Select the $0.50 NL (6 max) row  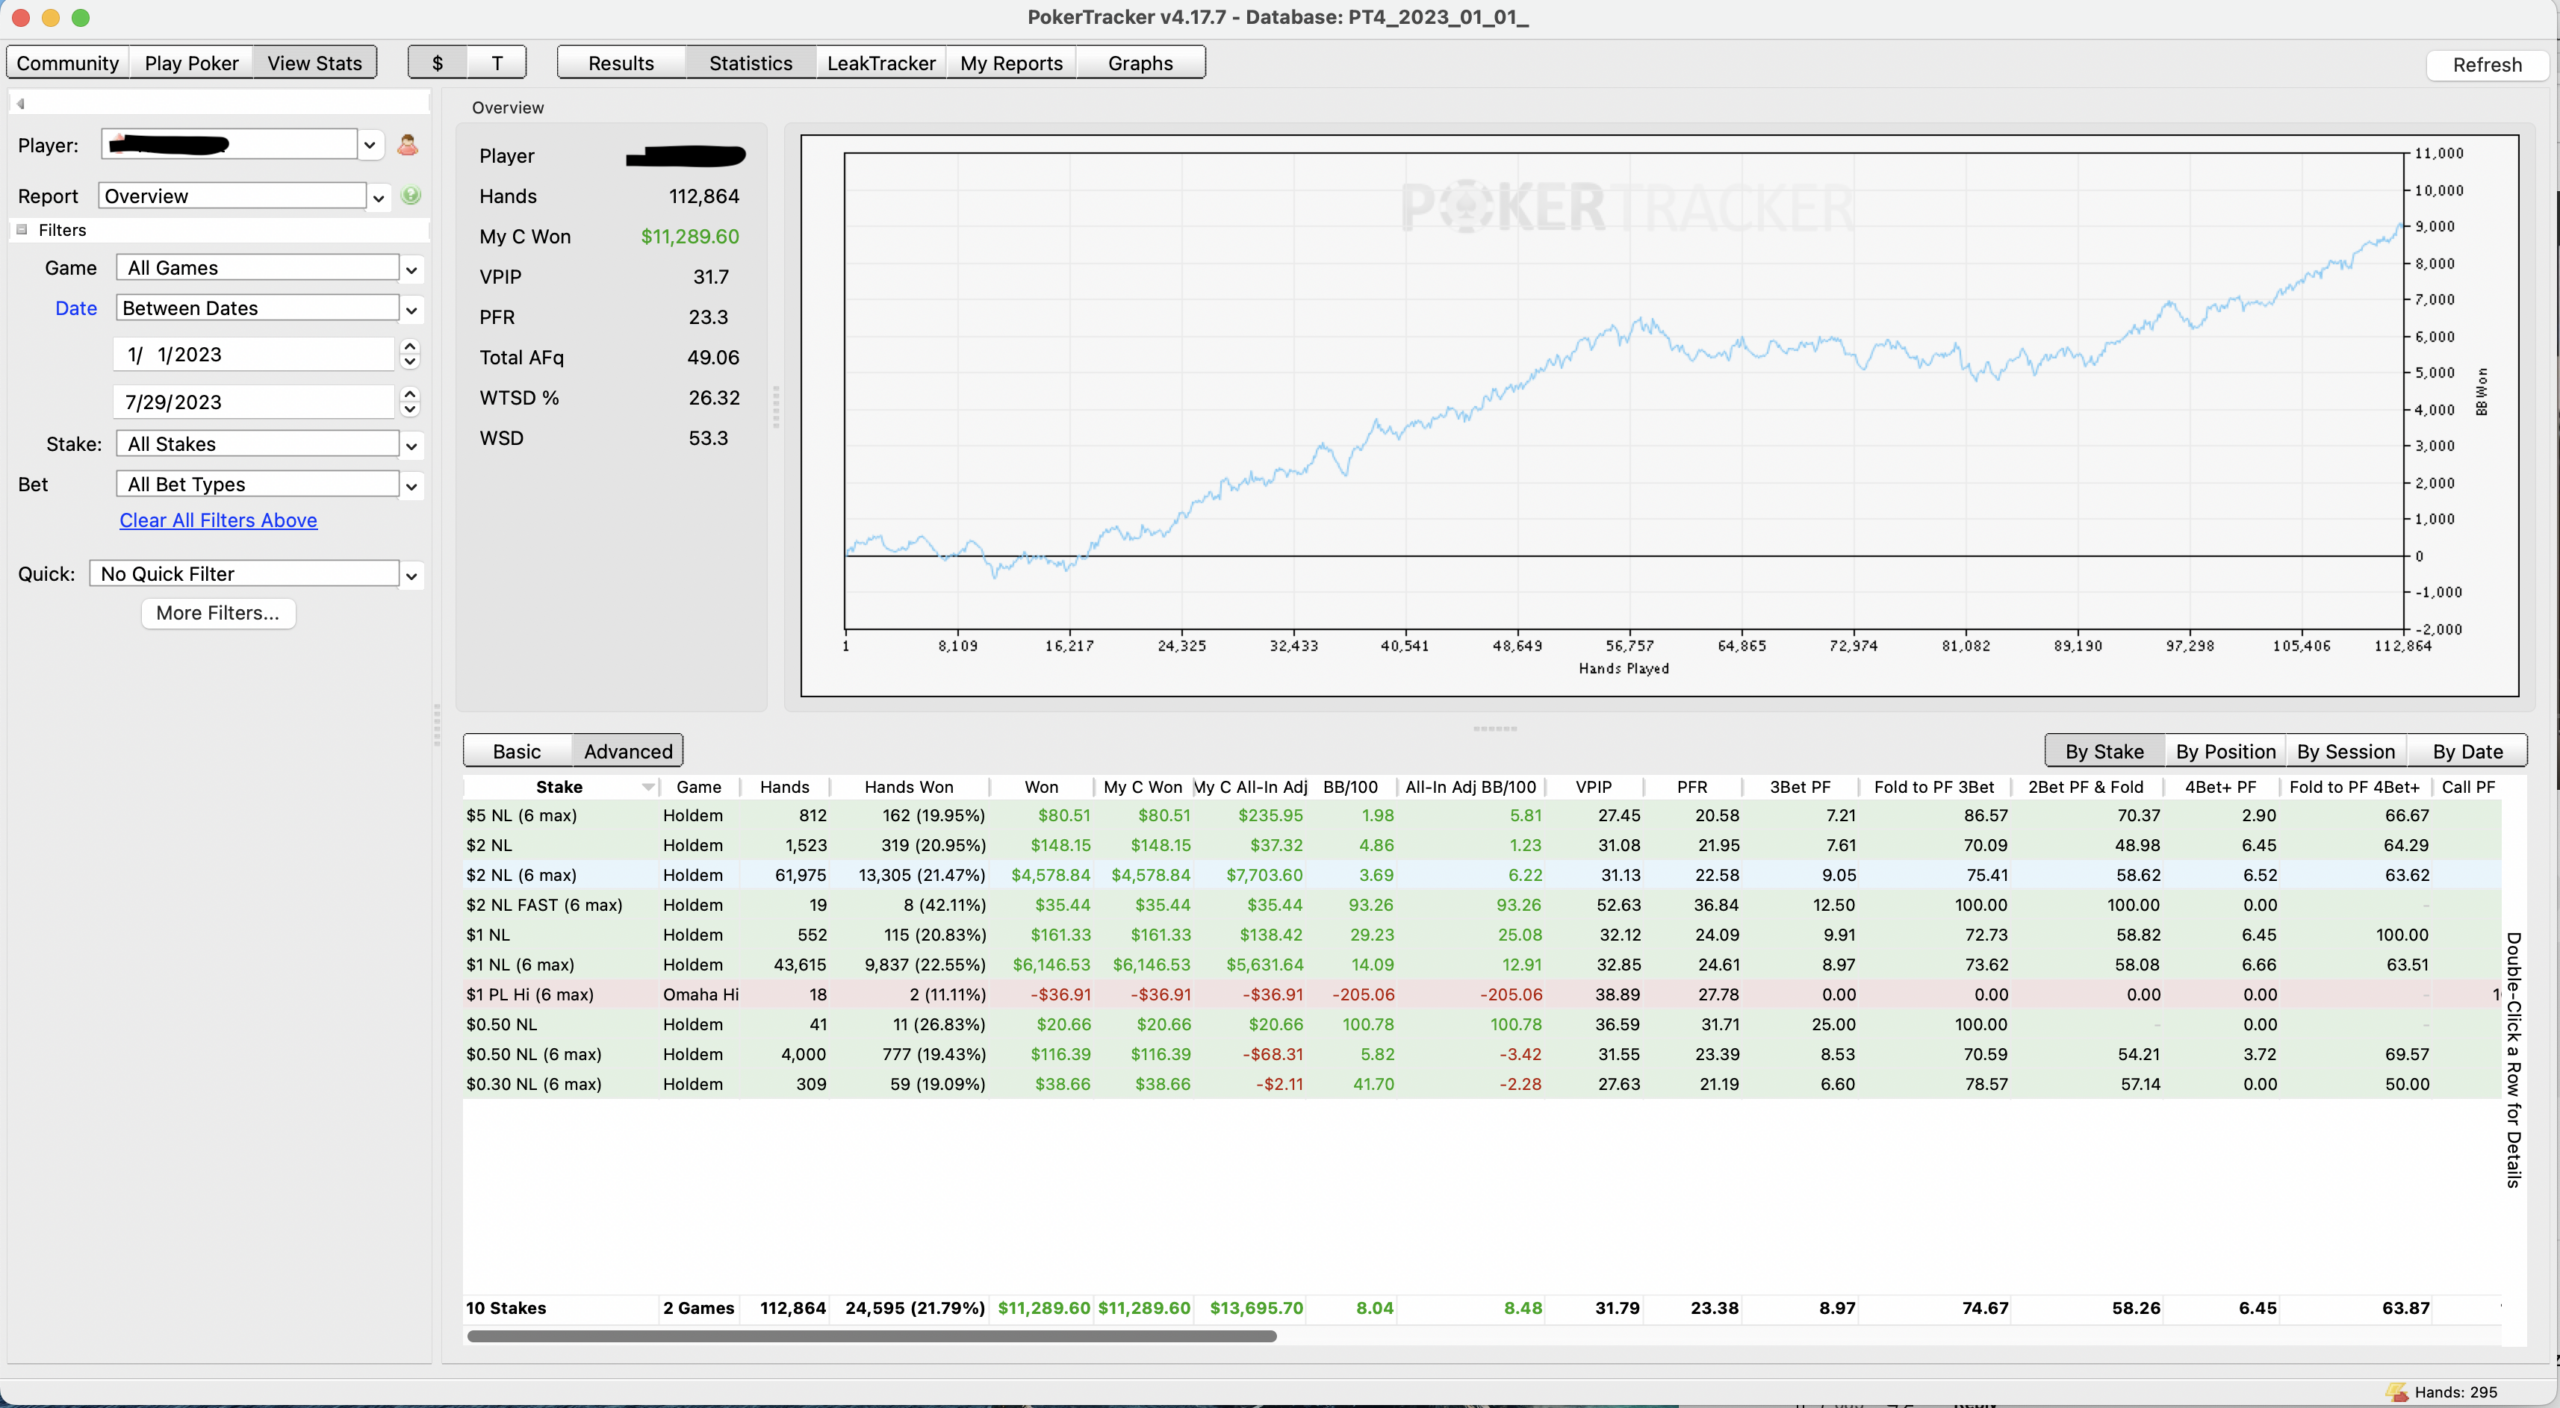click(1482, 1054)
